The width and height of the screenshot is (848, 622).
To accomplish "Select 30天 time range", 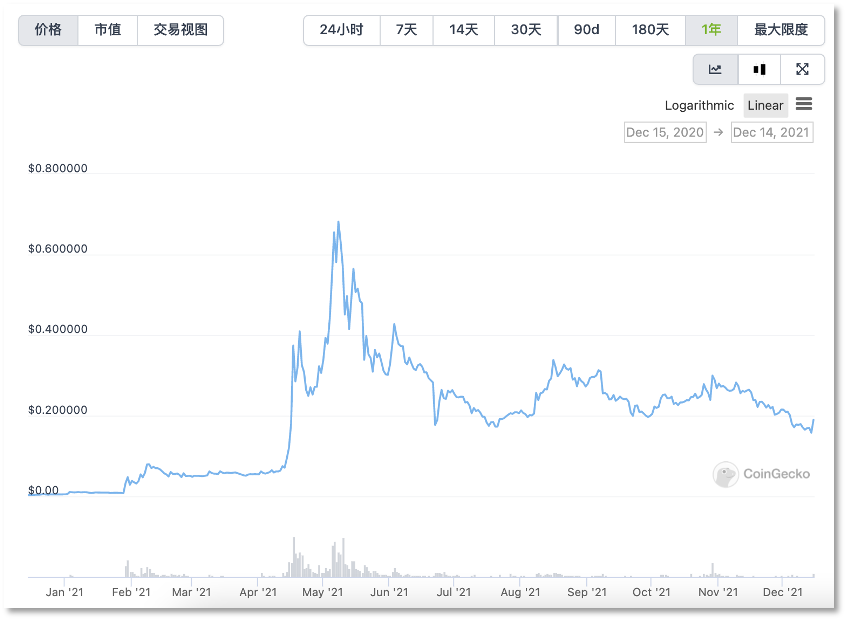I will 526,30.
